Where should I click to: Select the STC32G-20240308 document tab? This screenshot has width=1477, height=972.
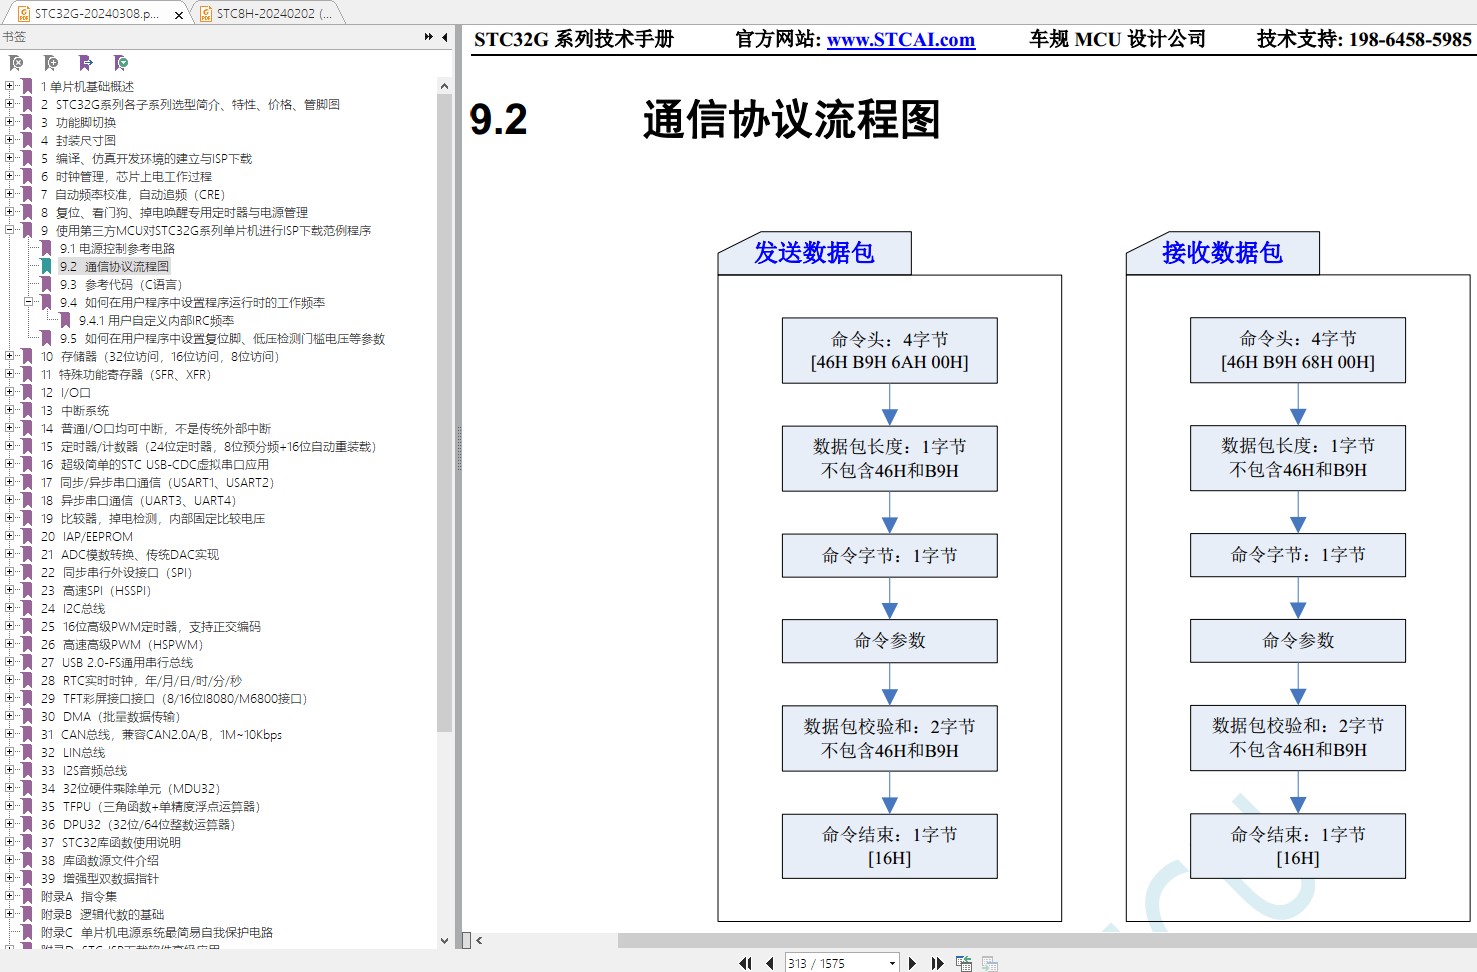coord(96,14)
